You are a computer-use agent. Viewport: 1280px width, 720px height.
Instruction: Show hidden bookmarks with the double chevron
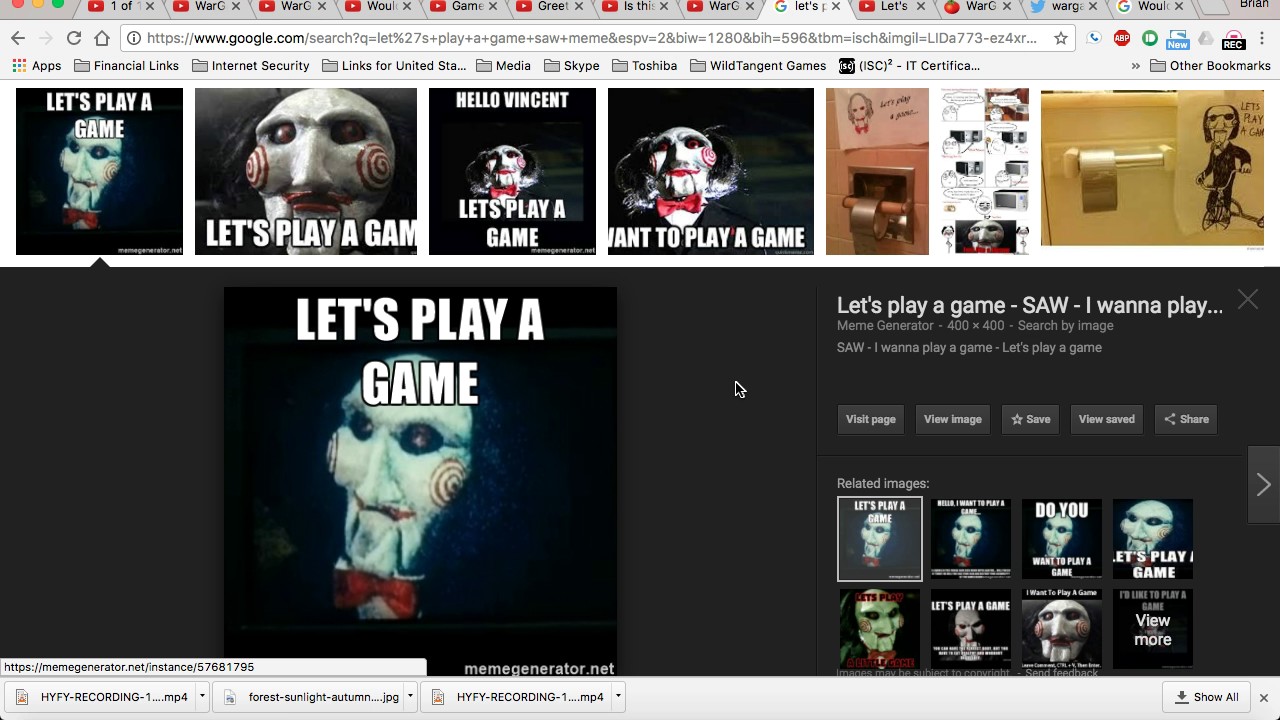pyautogui.click(x=1135, y=66)
